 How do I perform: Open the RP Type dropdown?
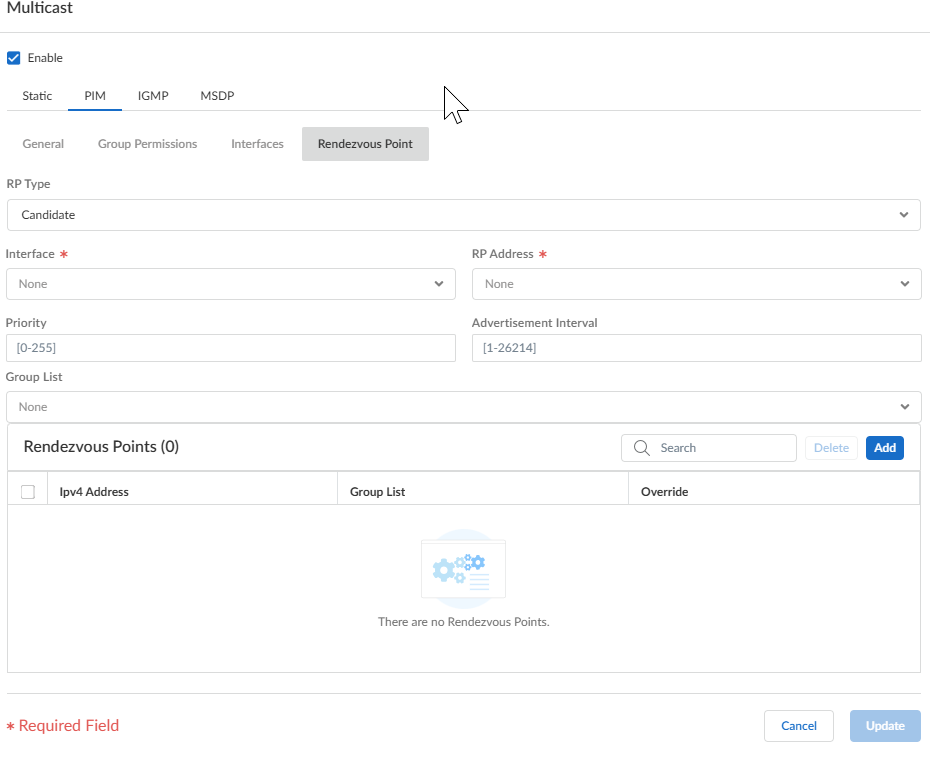pos(463,215)
